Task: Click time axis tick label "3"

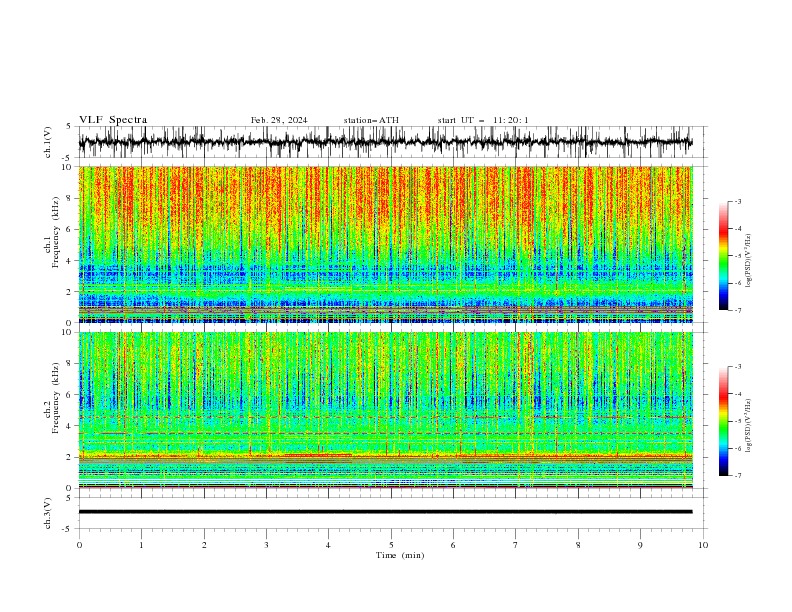Action: coord(266,545)
